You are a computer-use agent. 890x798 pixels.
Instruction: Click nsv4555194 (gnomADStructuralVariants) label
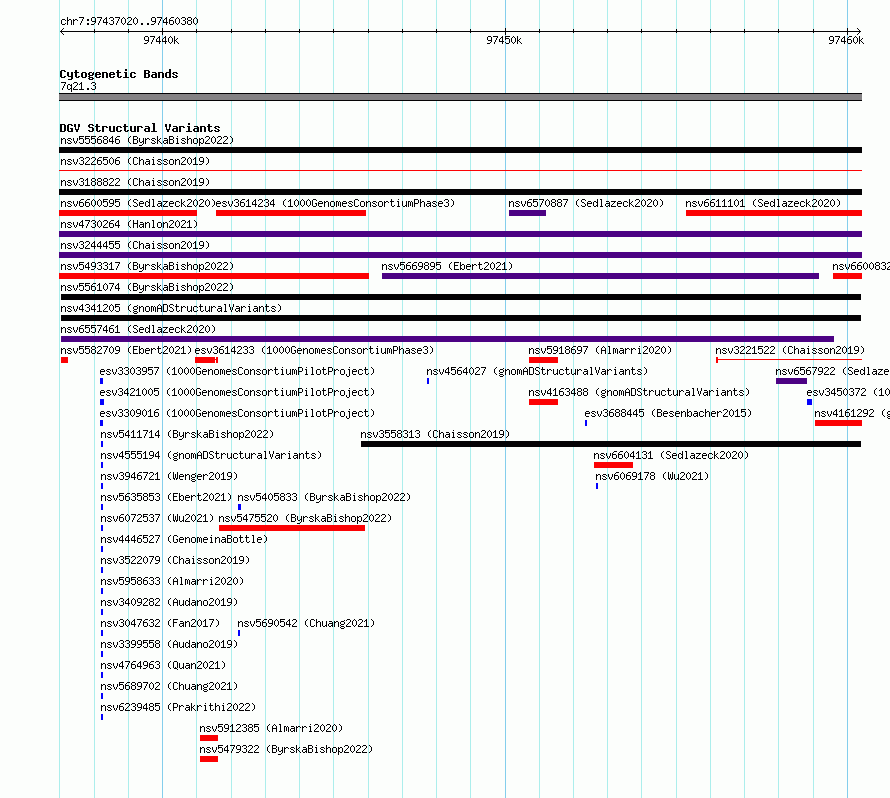pyautogui.click(x=211, y=455)
